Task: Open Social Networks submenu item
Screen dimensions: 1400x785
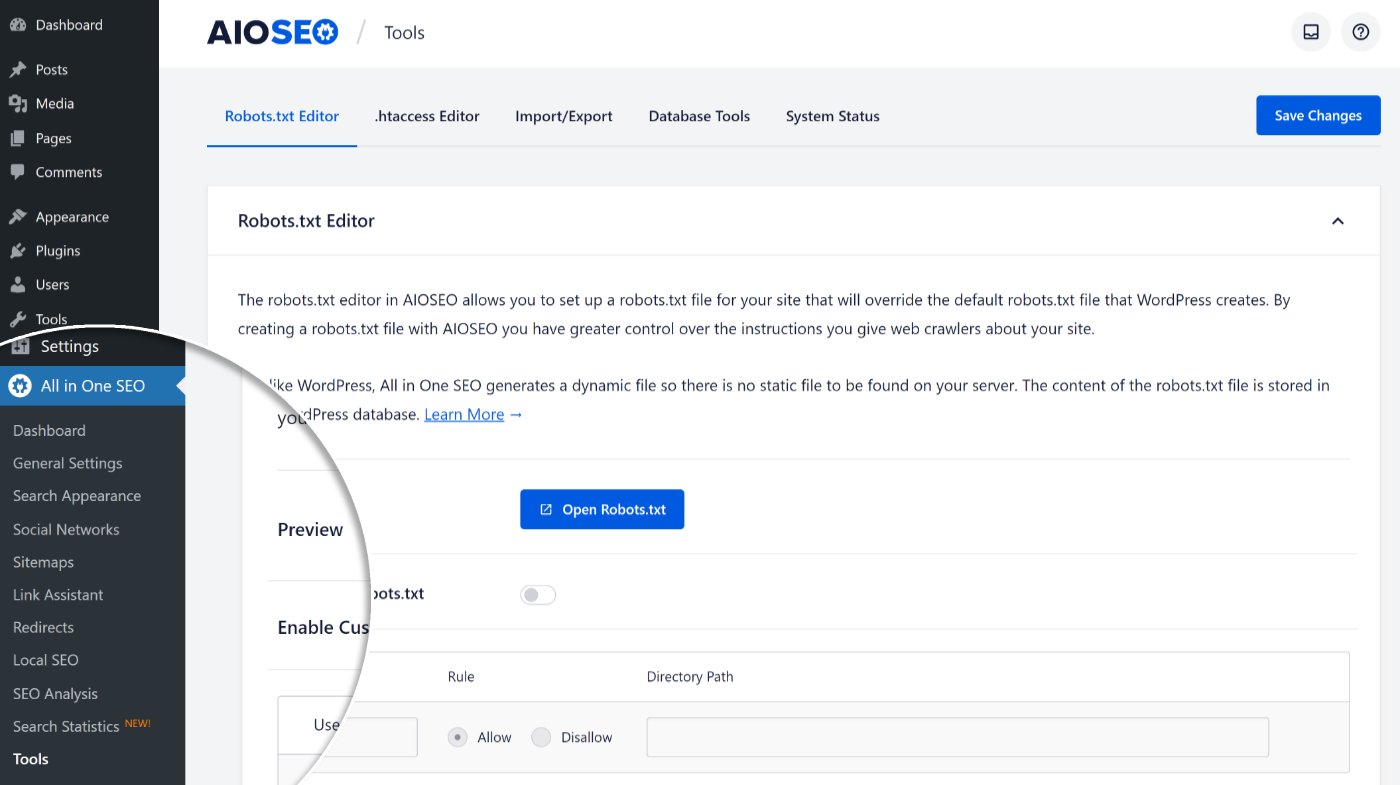Action: coord(66,529)
